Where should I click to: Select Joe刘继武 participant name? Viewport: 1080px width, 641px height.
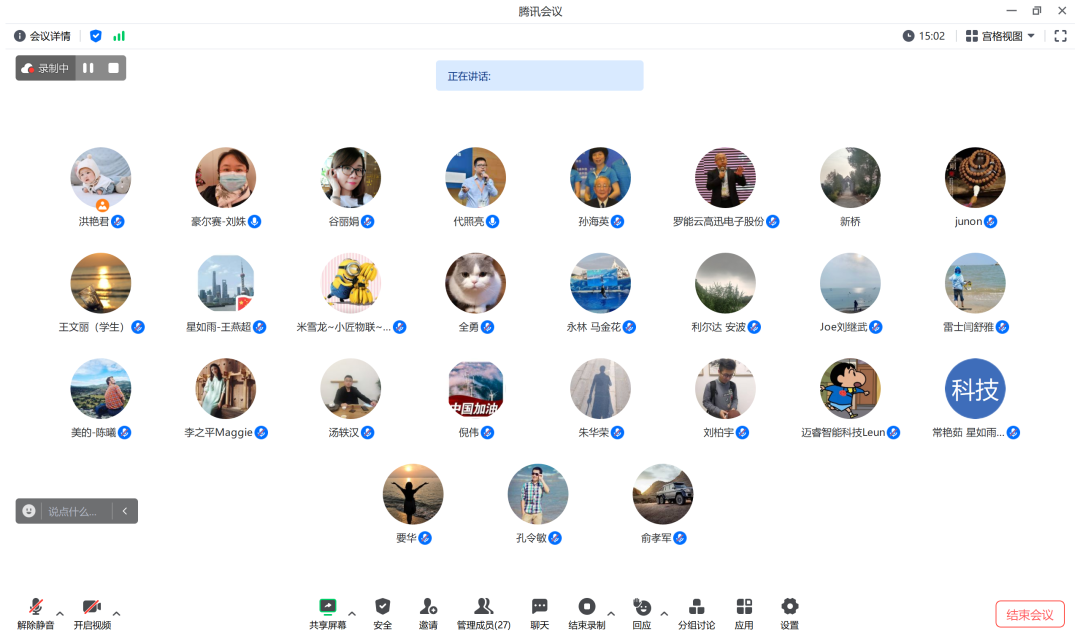pyautogui.click(x=843, y=327)
